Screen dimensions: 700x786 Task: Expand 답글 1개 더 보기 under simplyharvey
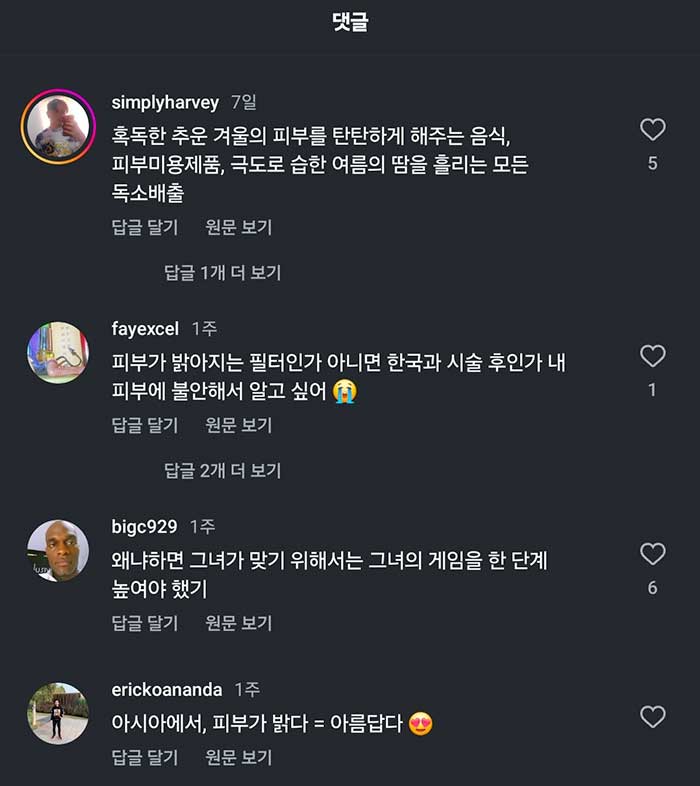coord(223,273)
